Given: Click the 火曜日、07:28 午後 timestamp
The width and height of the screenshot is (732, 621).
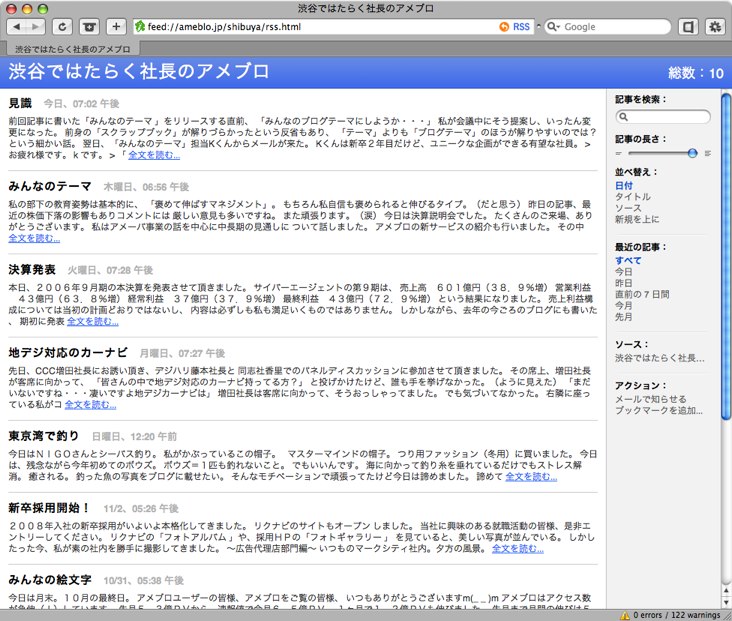Looking at the screenshot, I should pos(110,270).
